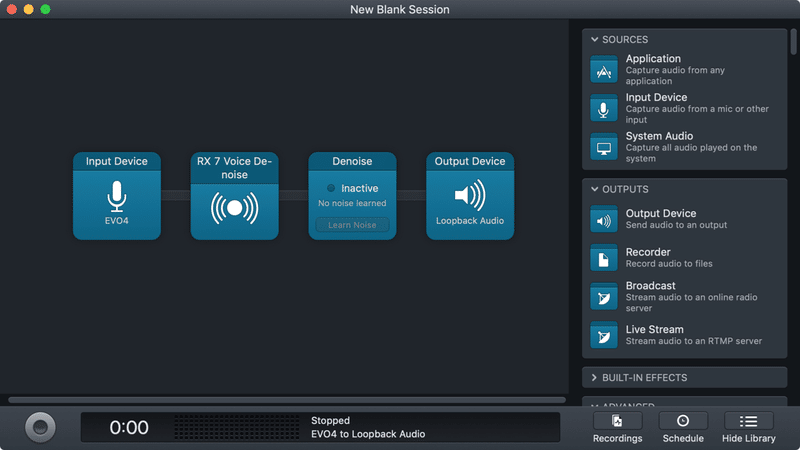Click 'EVO4 to Loopback Audio' status text
This screenshot has width=800, height=450.
[x=368, y=434]
